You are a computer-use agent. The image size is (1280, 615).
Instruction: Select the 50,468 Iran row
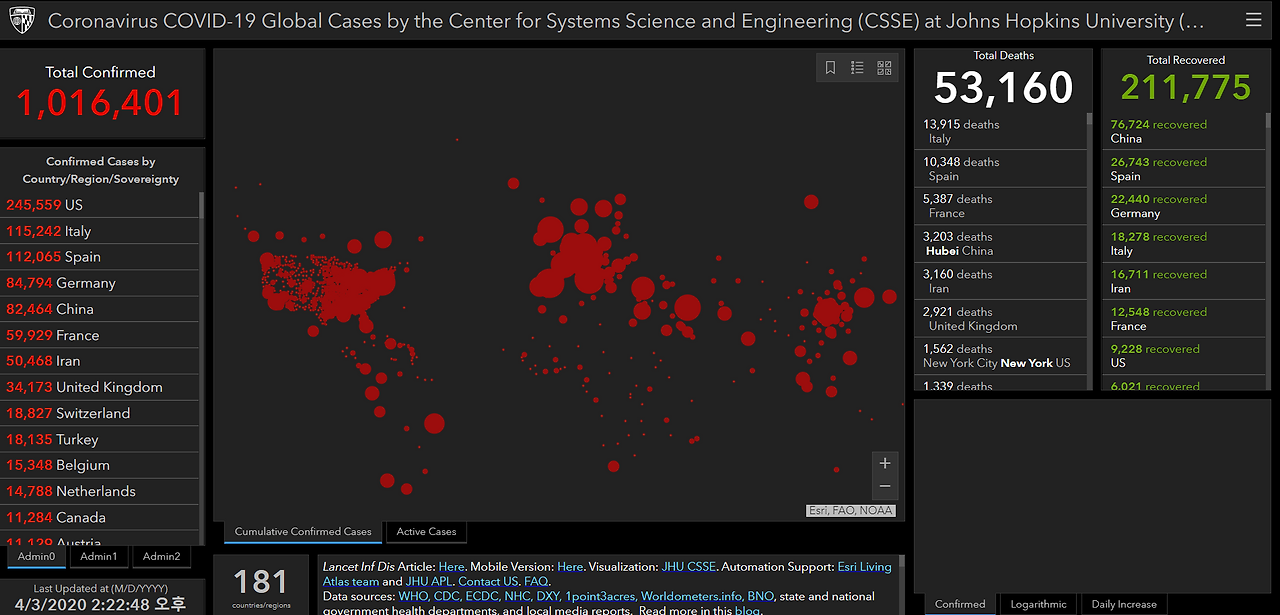[x=100, y=361]
